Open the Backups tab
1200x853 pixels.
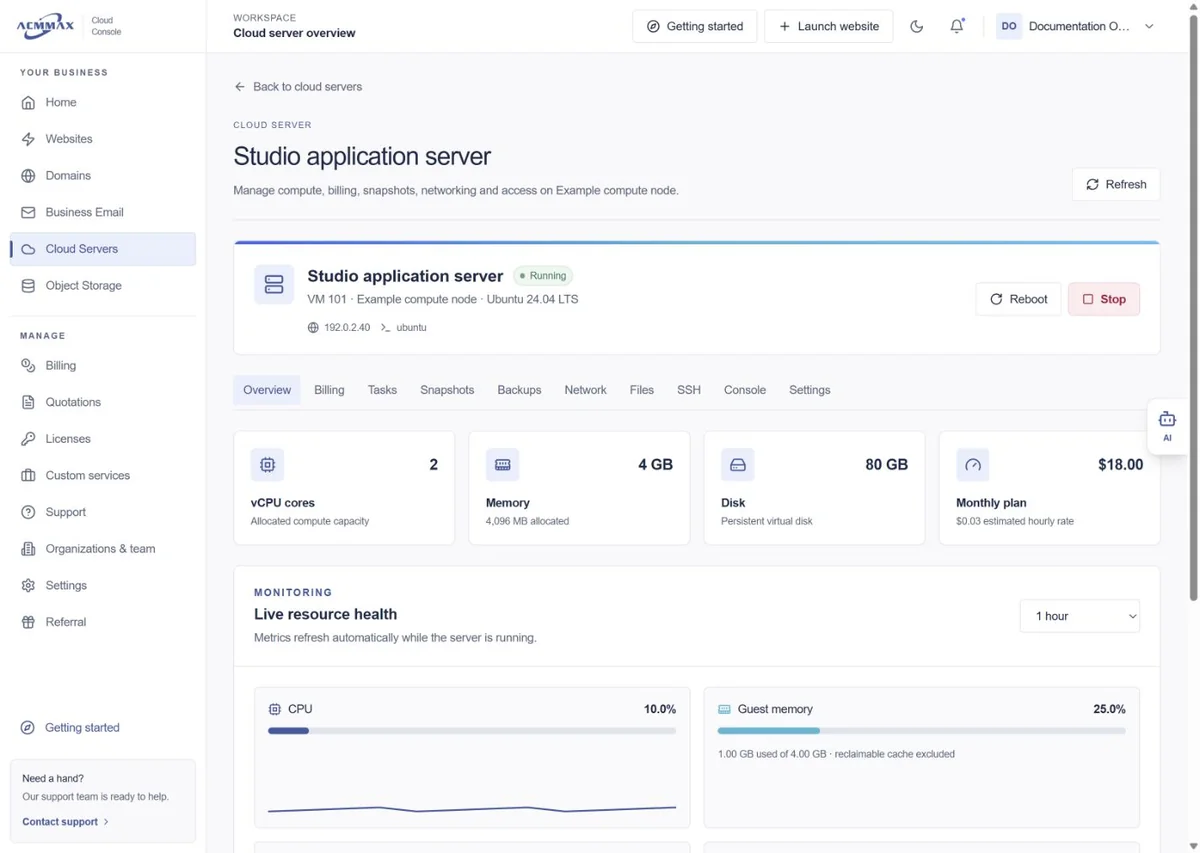(519, 390)
